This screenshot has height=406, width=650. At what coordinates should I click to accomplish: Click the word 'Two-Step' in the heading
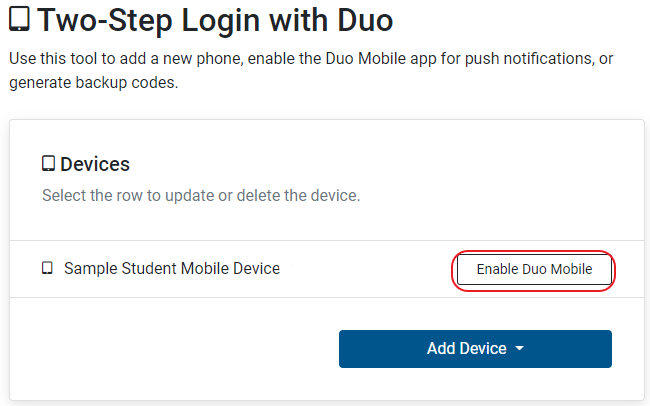tap(93, 20)
